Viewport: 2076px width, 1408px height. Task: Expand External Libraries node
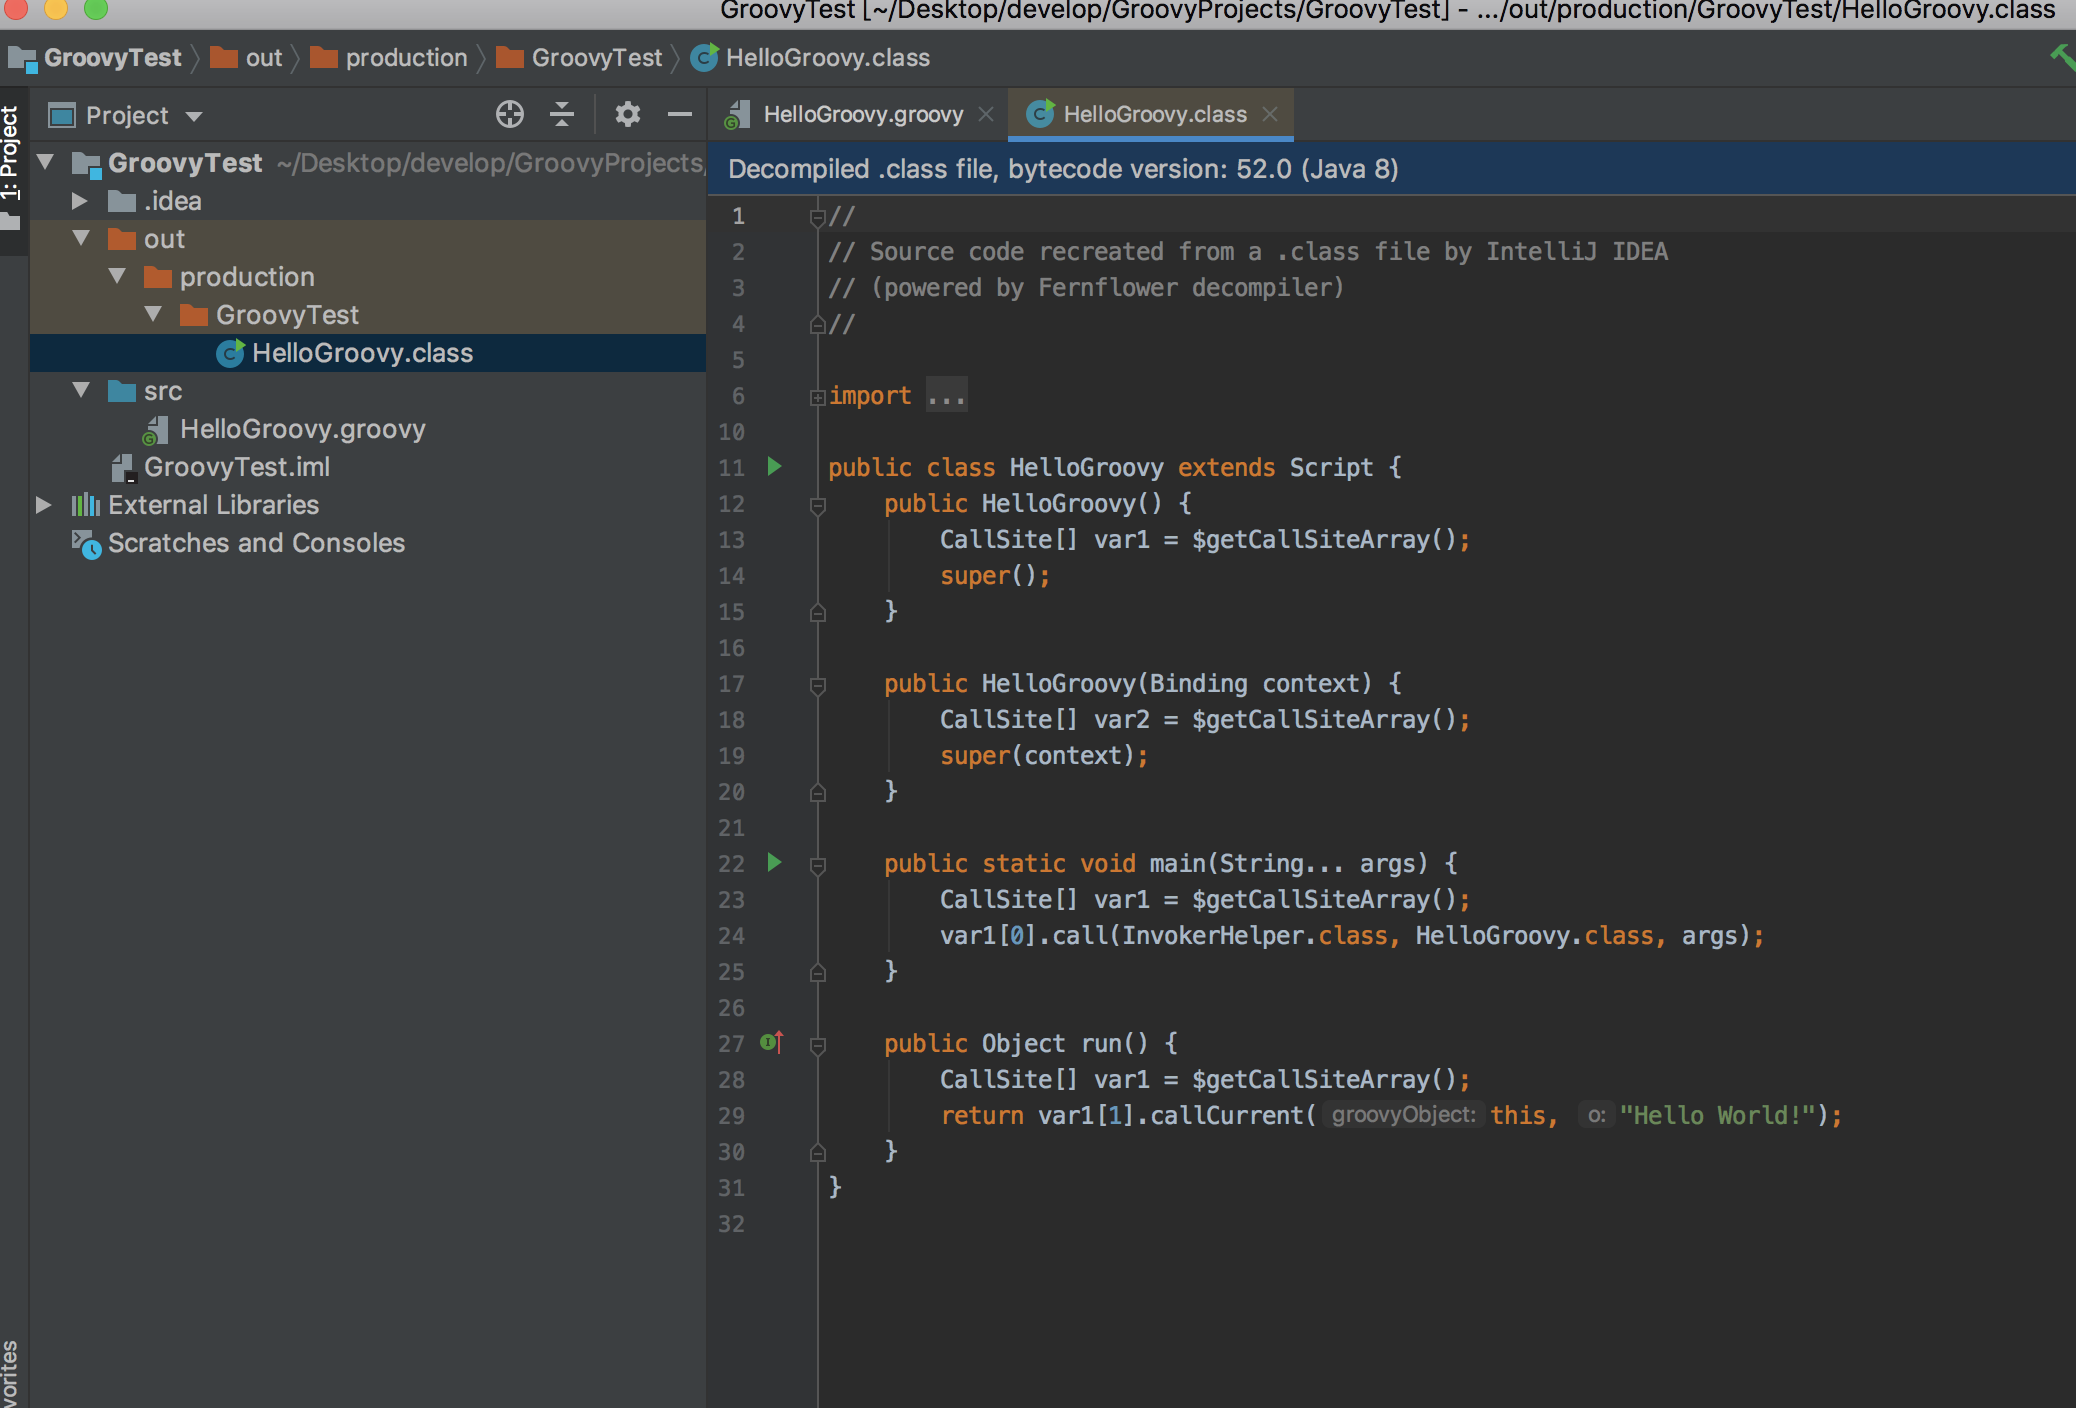[x=44, y=505]
